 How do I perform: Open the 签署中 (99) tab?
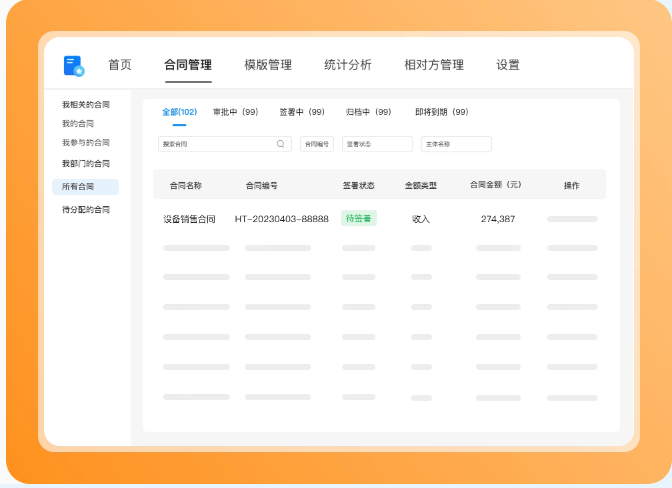pyautogui.click(x=302, y=112)
